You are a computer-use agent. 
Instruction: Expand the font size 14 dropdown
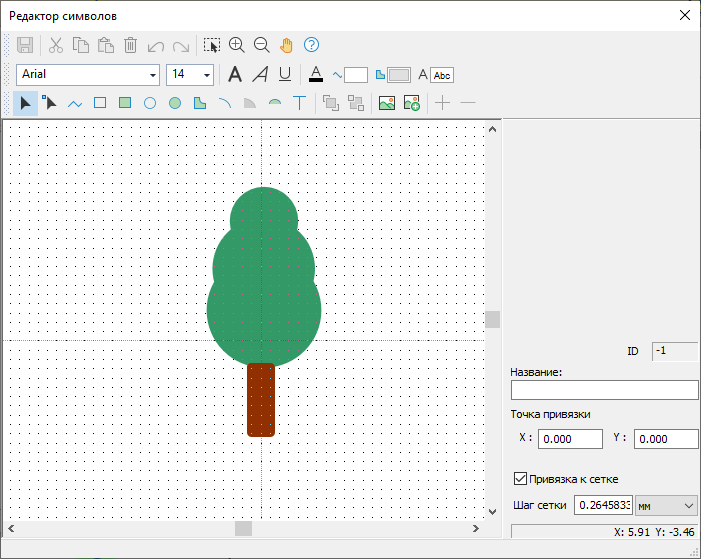(x=207, y=75)
